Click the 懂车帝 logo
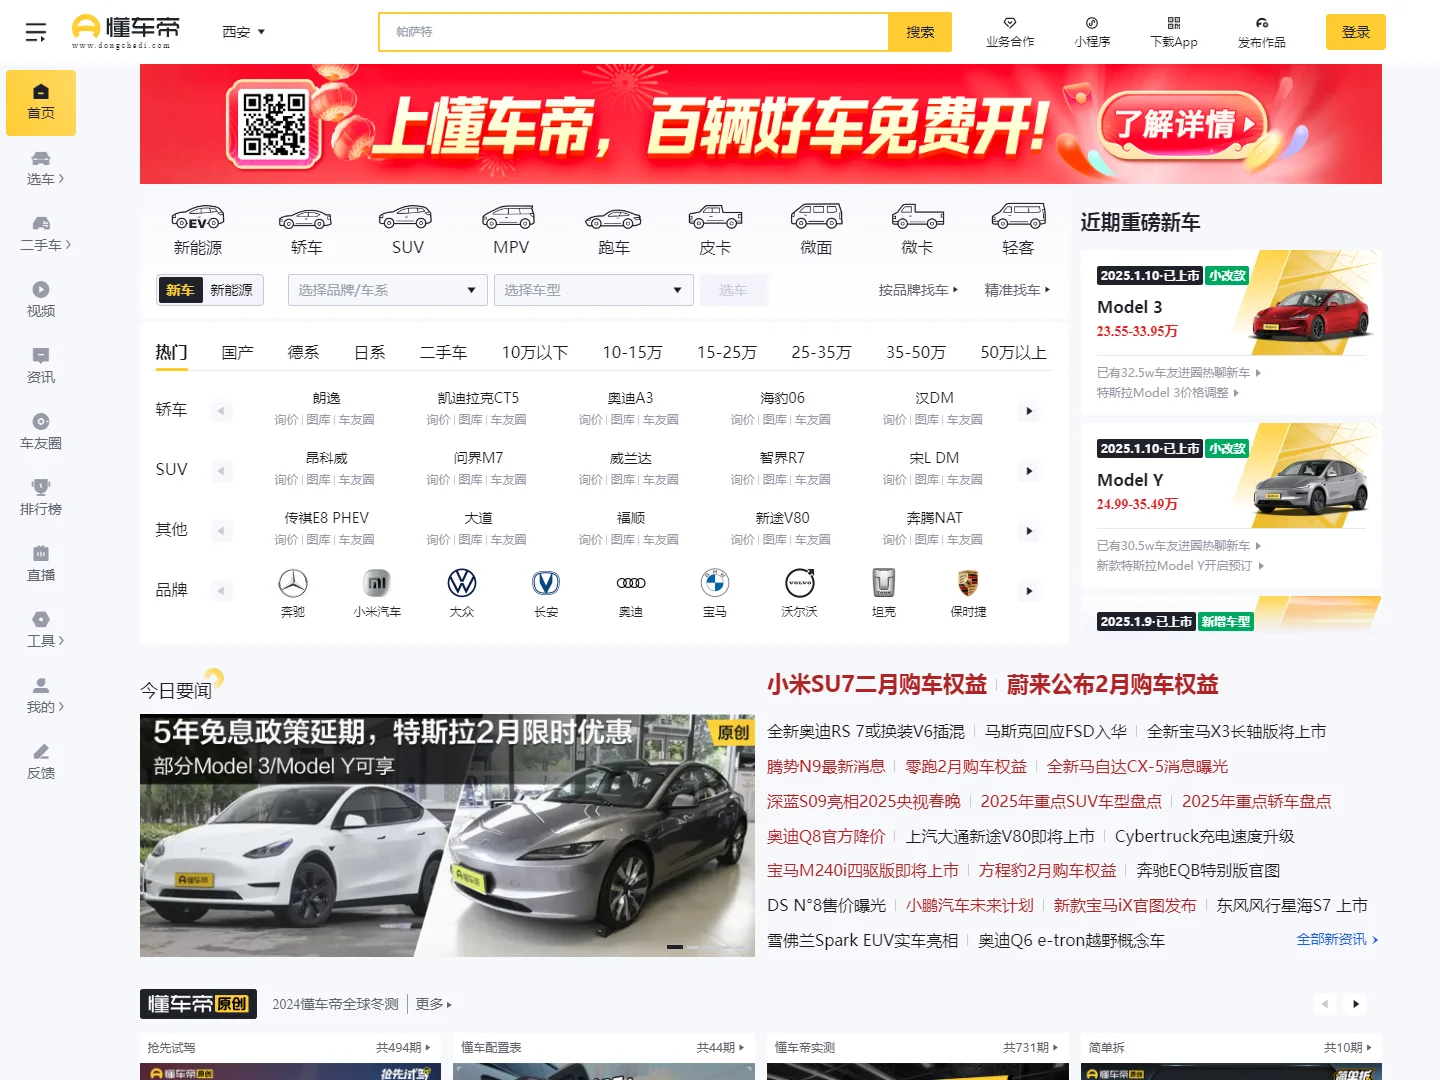Screen dimensions: 1440x1080 click(x=126, y=31)
